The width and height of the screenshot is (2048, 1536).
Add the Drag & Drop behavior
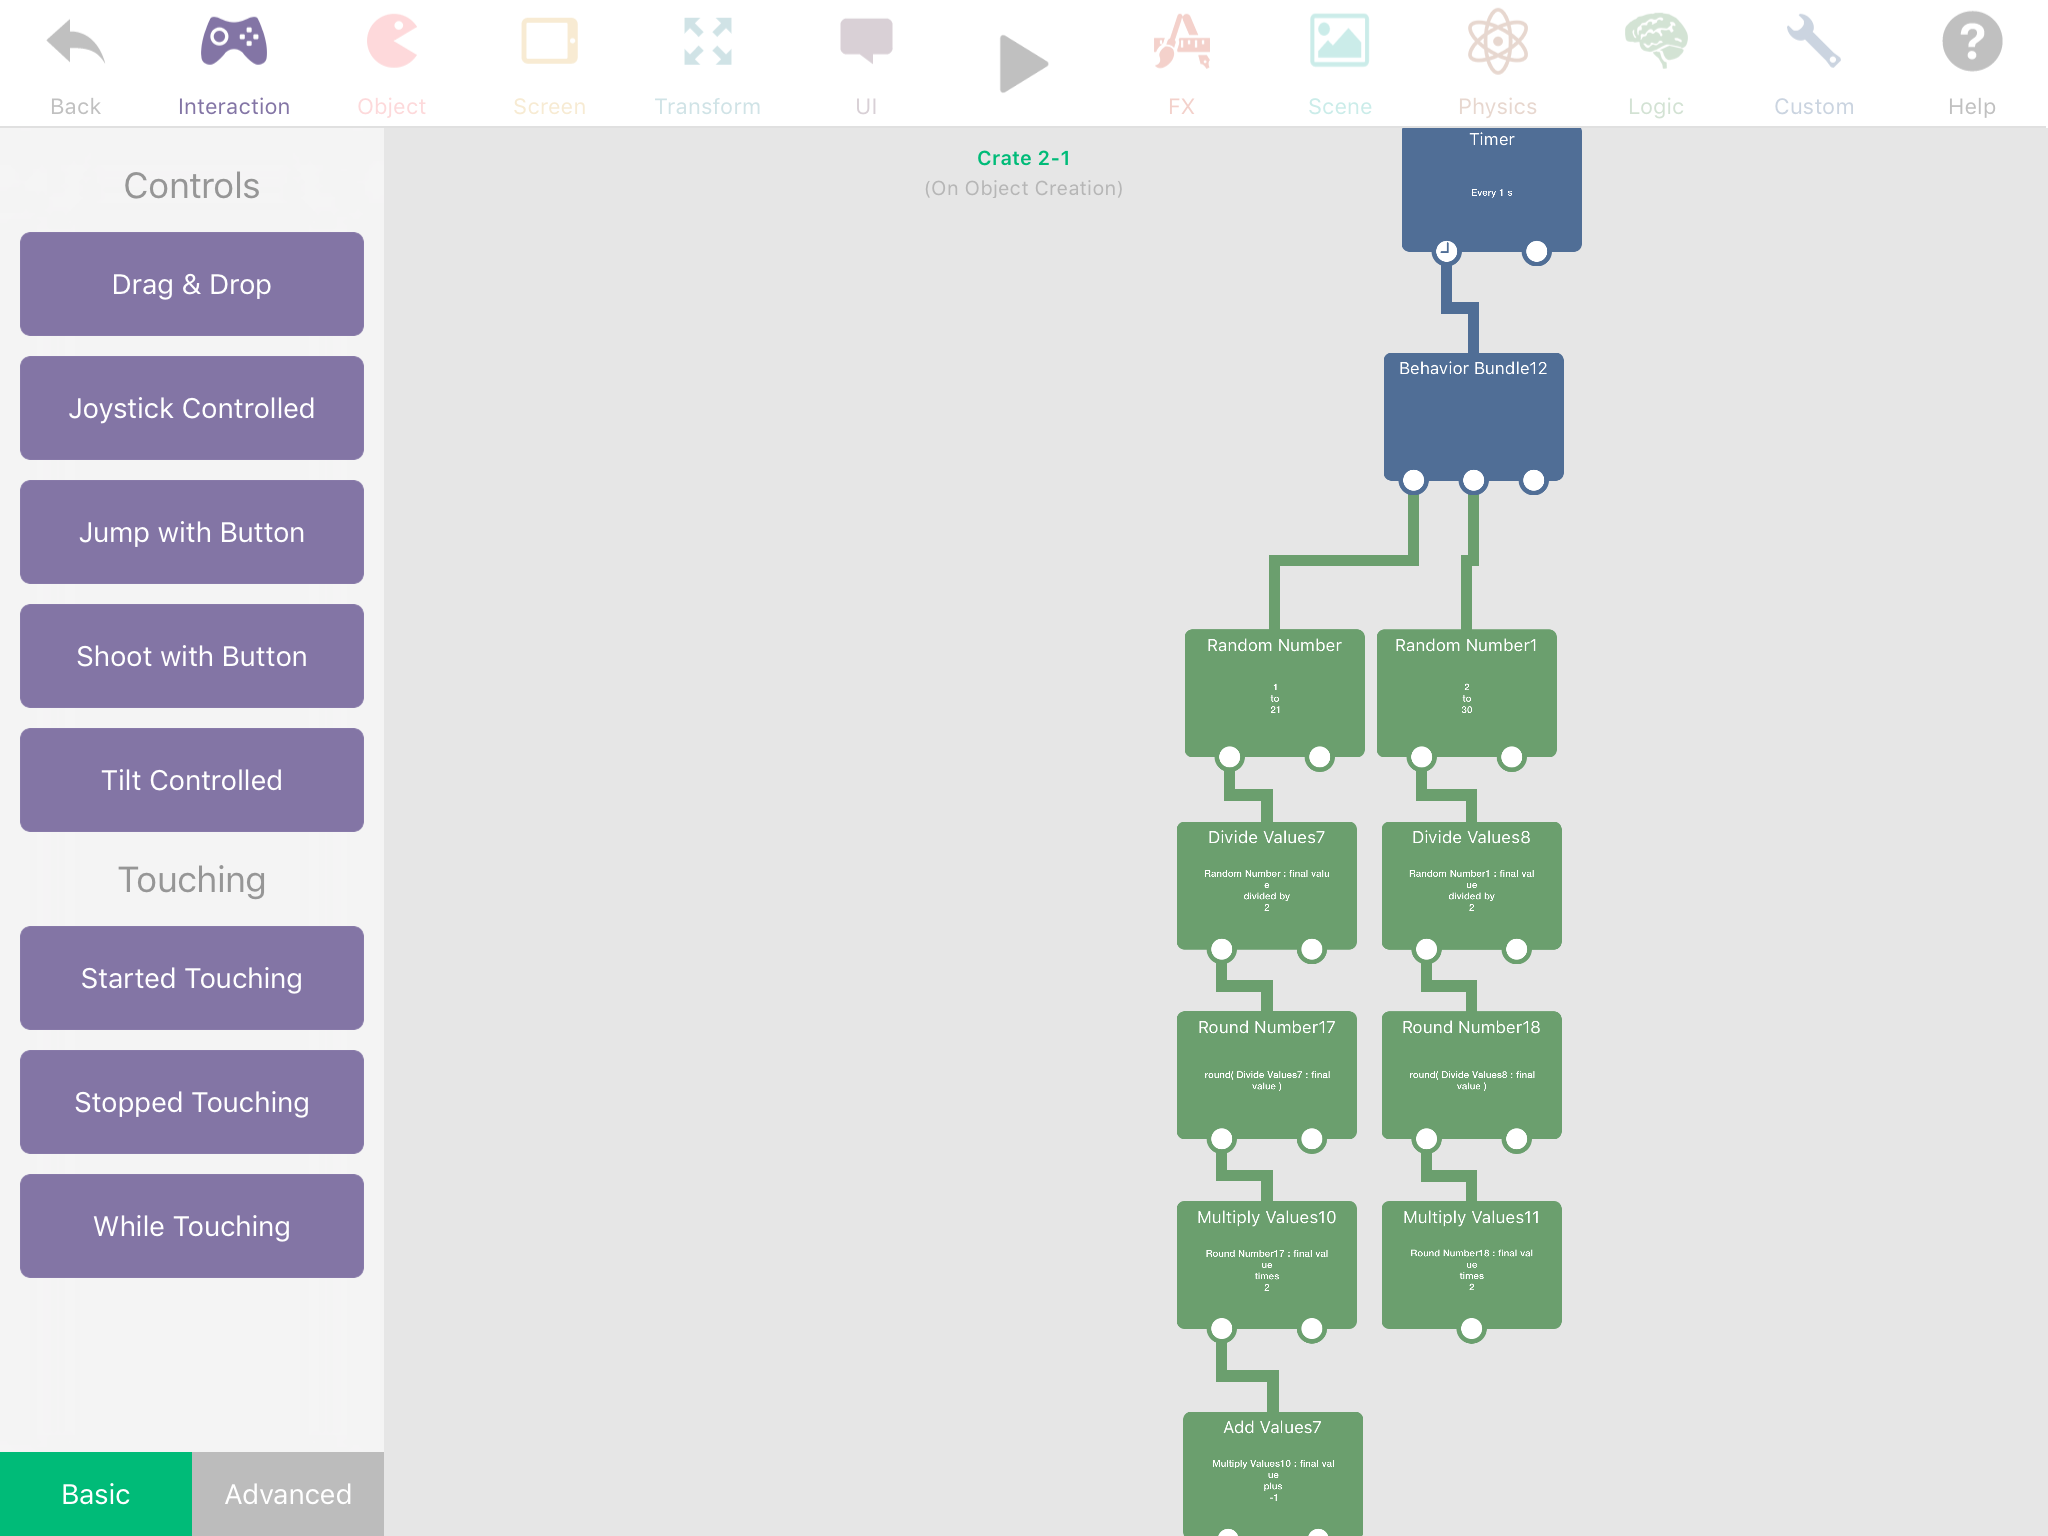coord(192,284)
